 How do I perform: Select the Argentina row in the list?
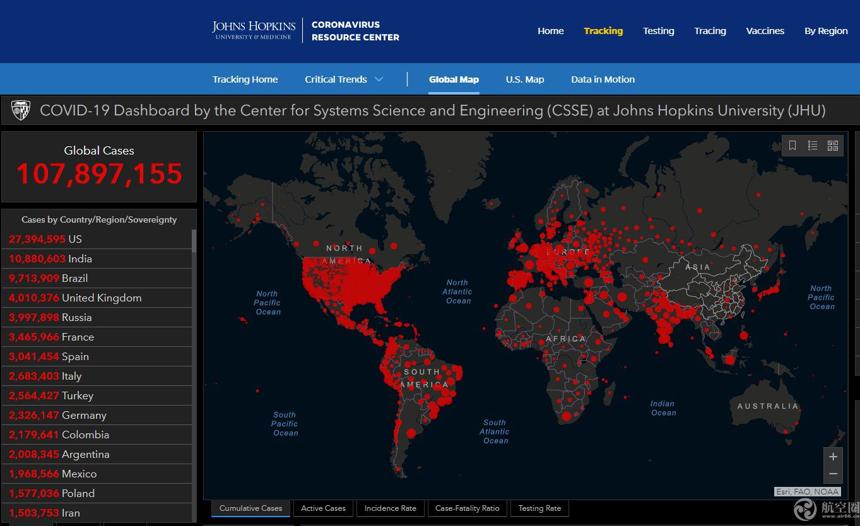coord(97,454)
